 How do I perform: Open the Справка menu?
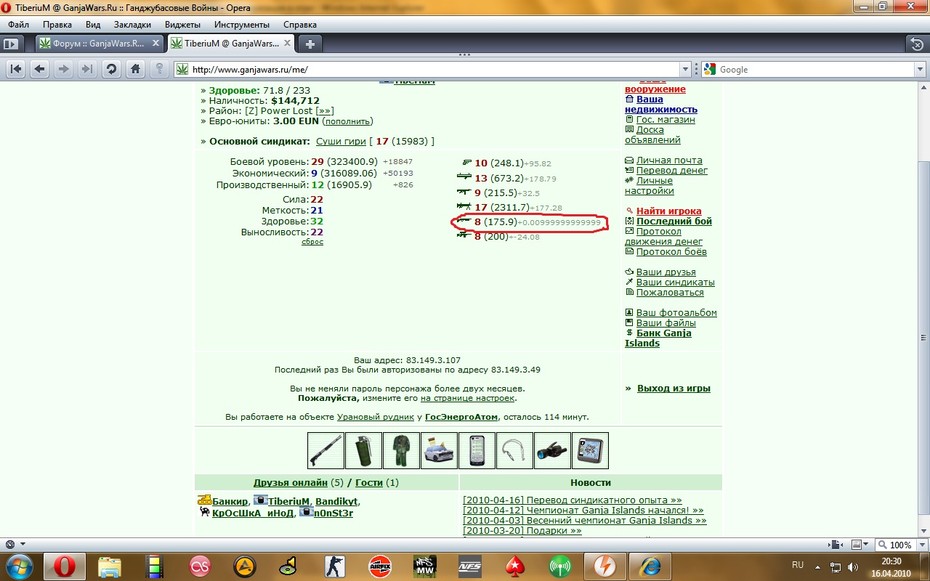[x=300, y=25]
